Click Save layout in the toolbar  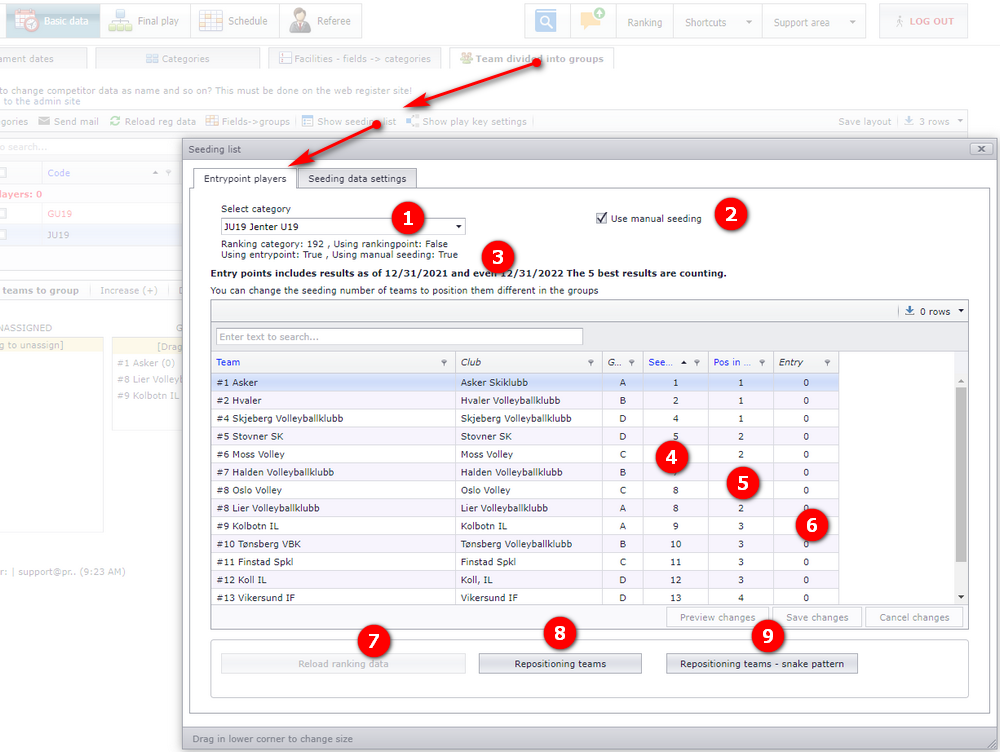[x=864, y=121]
